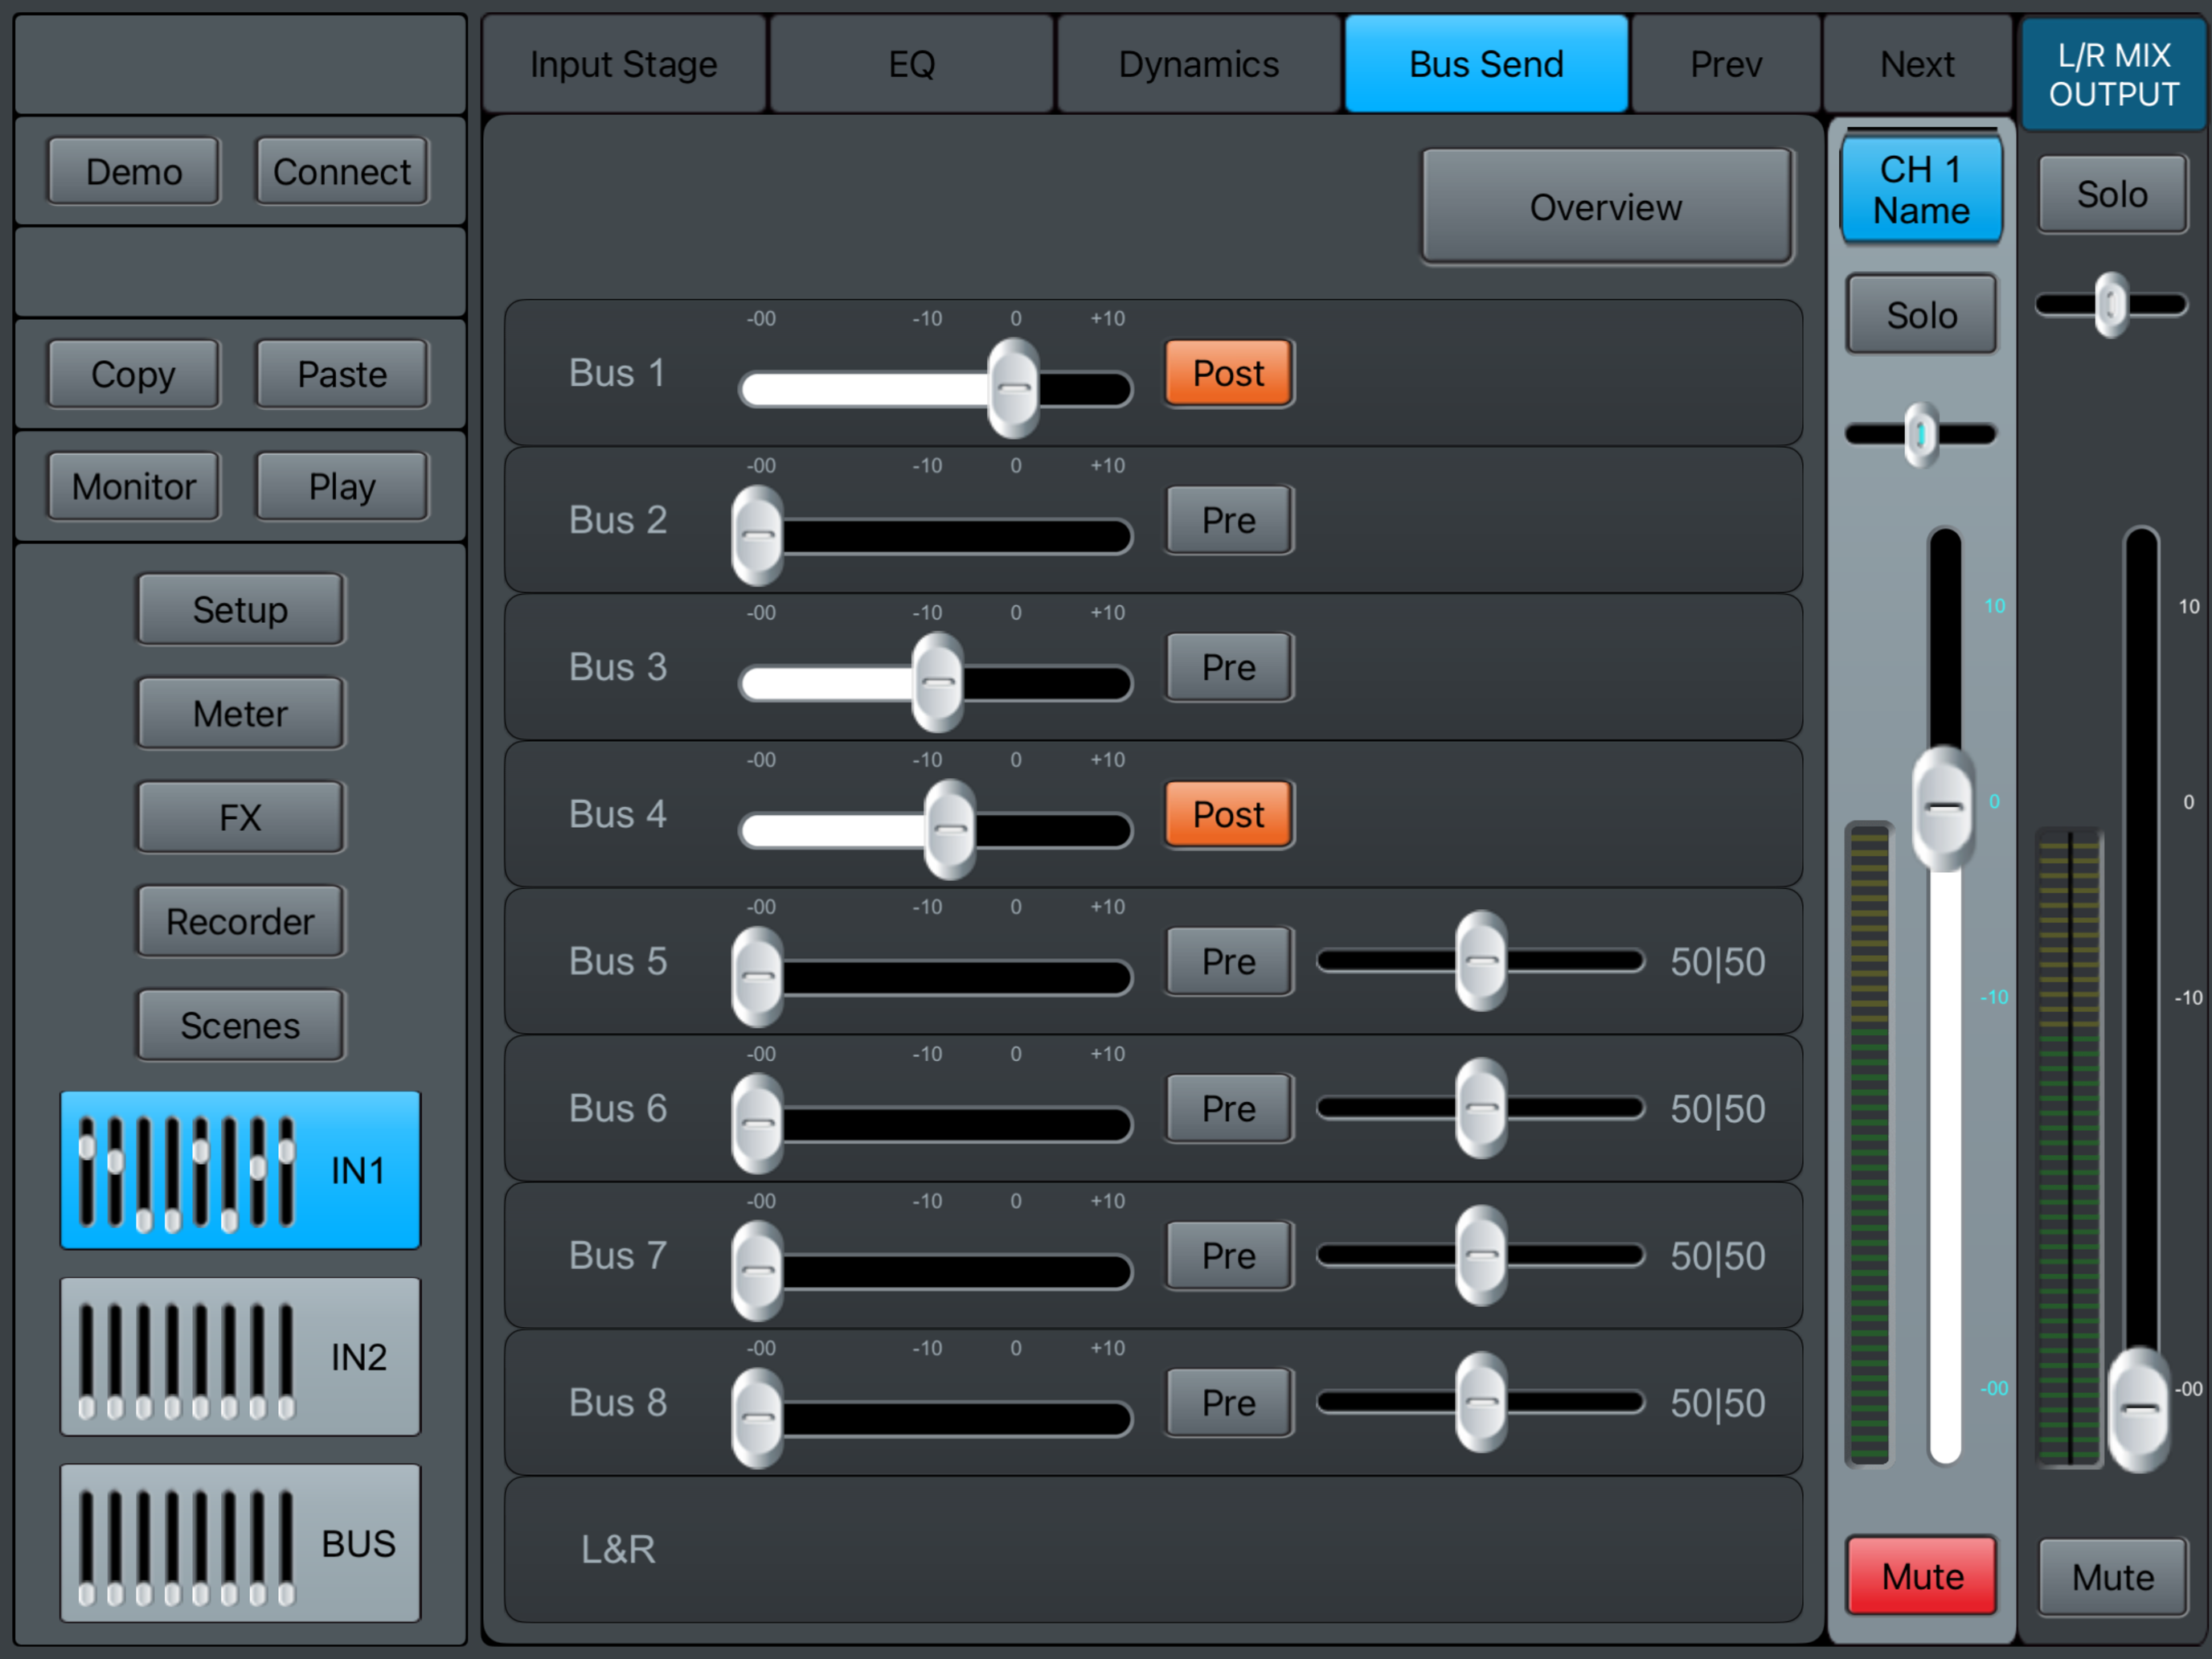This screenshot has width=2212, height=1659.
Task: Click the Bus 1 send level slider
Action: coord(936,389)
